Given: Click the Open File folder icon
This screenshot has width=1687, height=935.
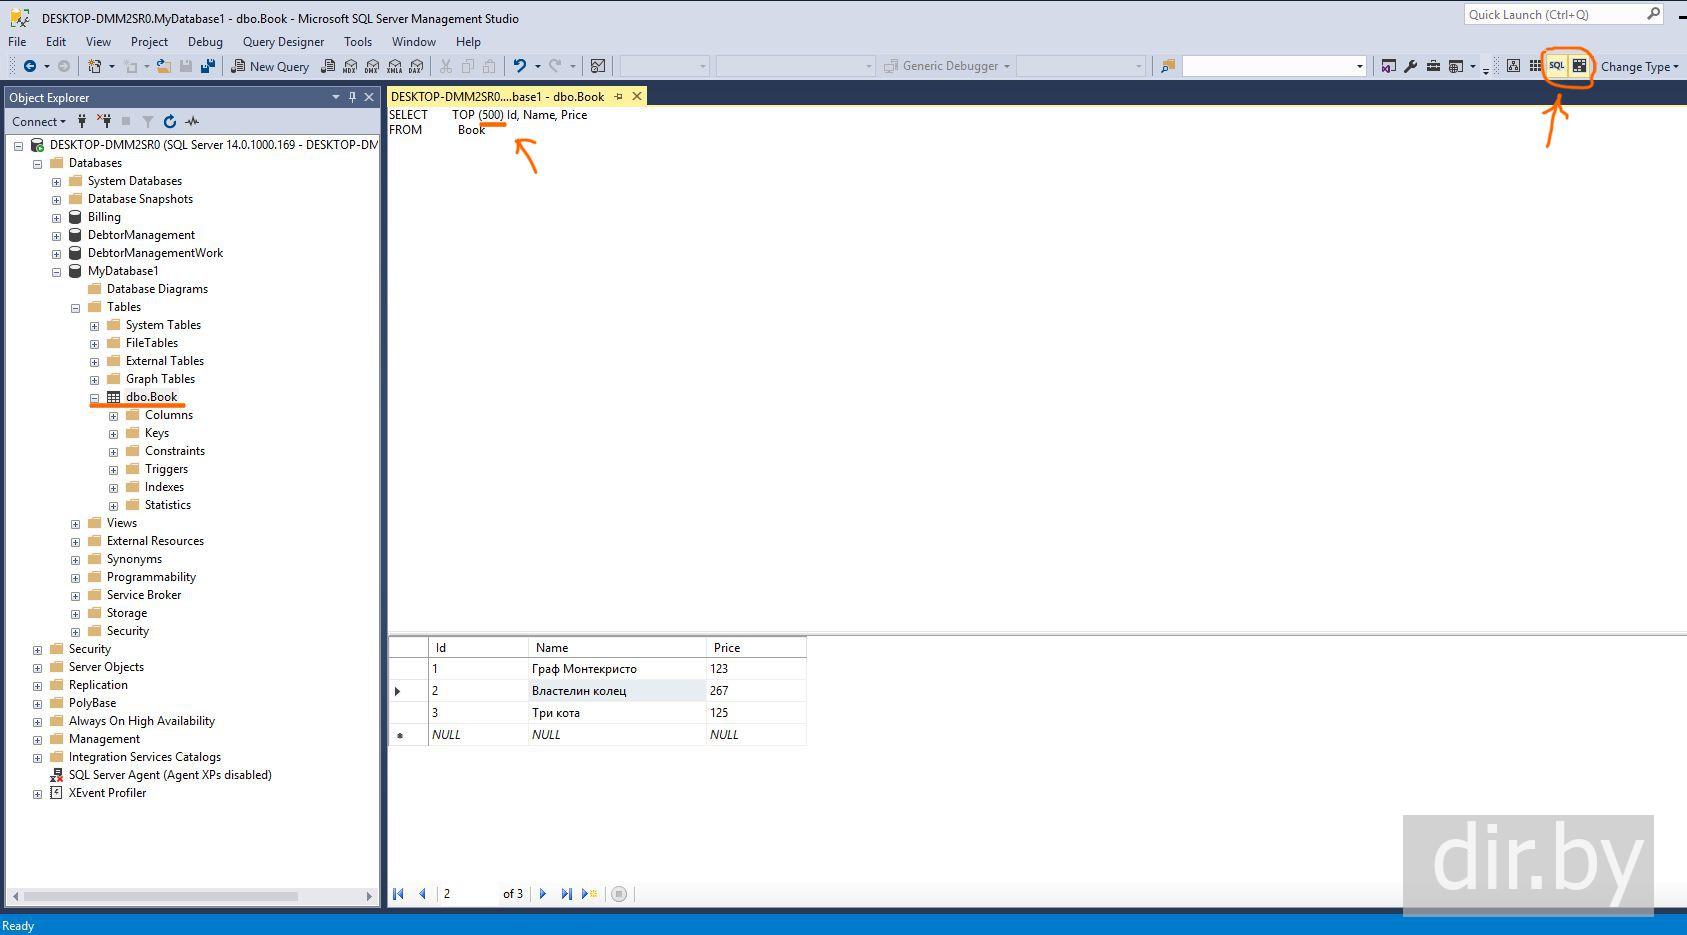Looking at the screenshot, I should point(164,66).
